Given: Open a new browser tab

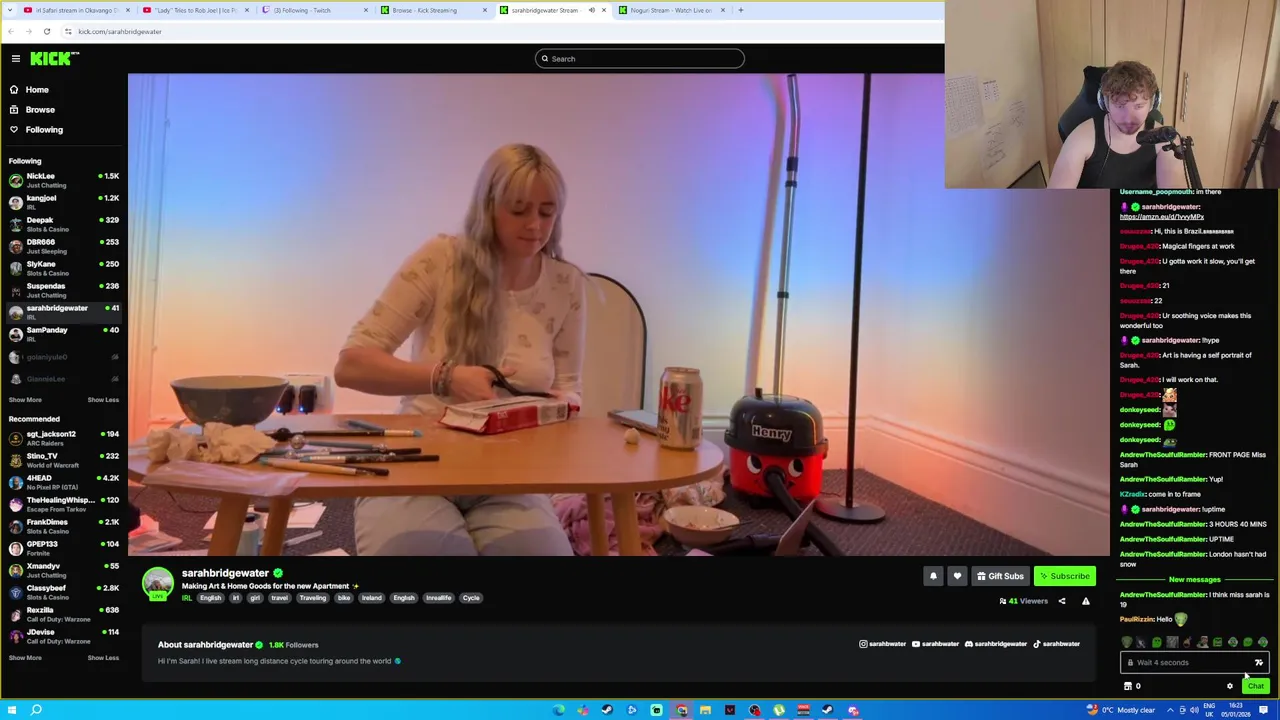Looking at the screenshot, I should point(740,10).
